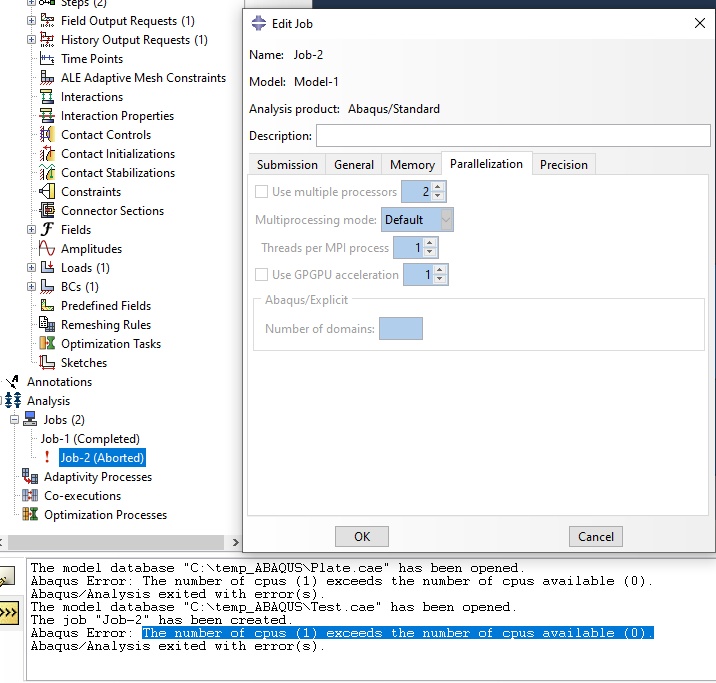
Task: Decrease Threads per MPI process value
Action: click(x=430, y=252)
